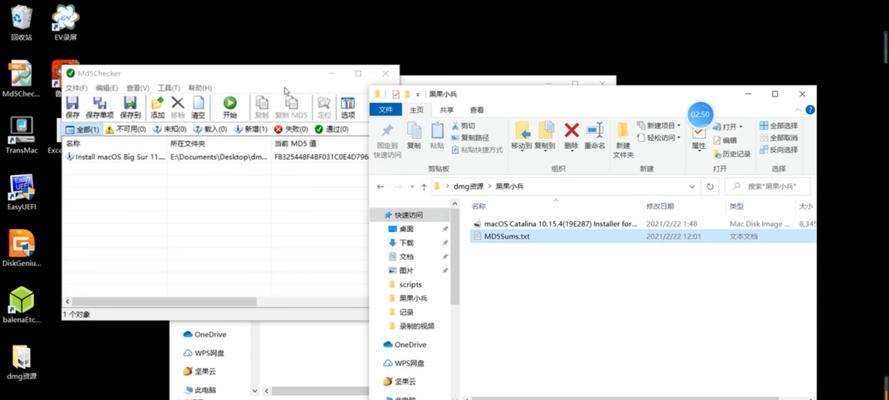Image resolution: width=889 pixels, height=400 pixels.
Task: Select the EV录屏 desktop icon
Action: click(66, 23)
